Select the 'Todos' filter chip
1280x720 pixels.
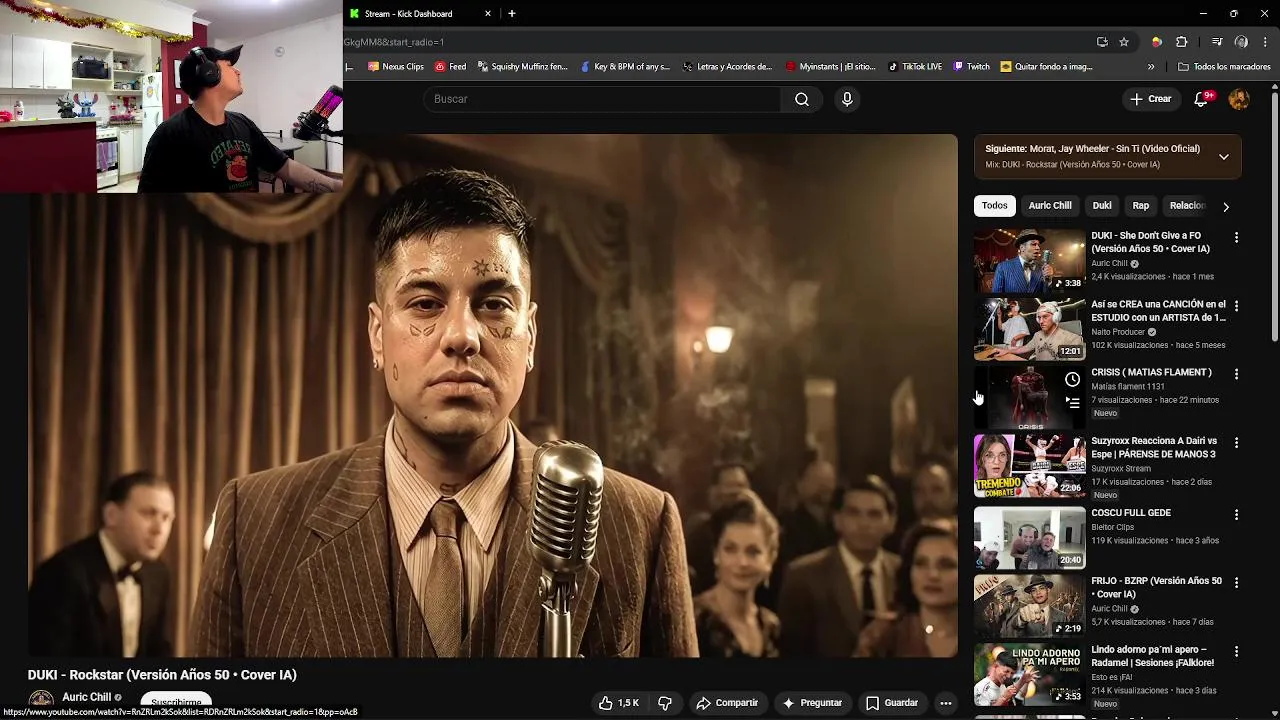995,206
